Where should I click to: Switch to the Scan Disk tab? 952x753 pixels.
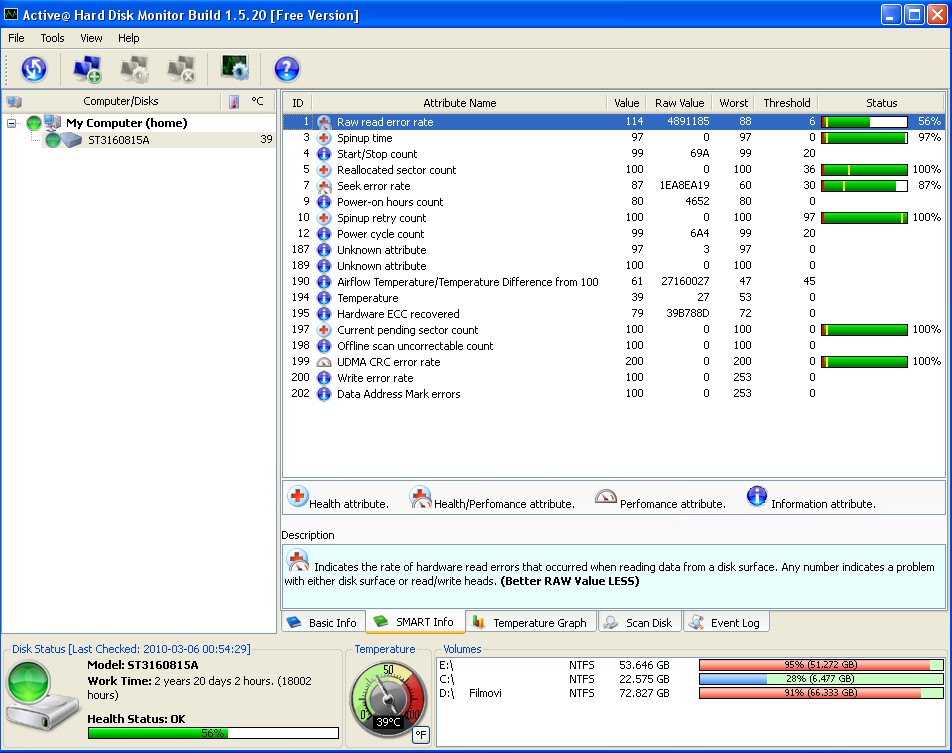pos(639,622)
